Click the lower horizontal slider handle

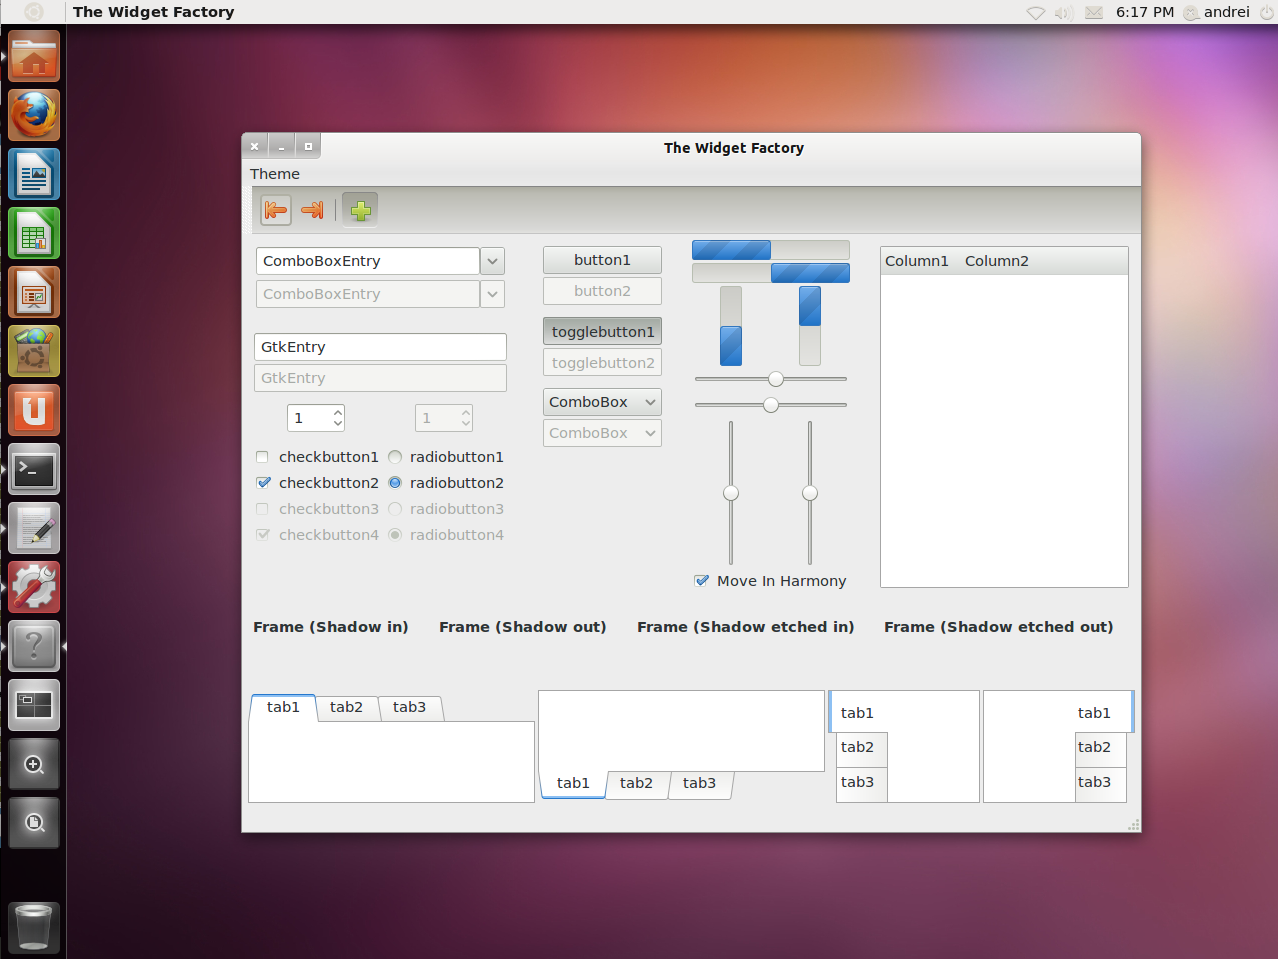[771, 405]
